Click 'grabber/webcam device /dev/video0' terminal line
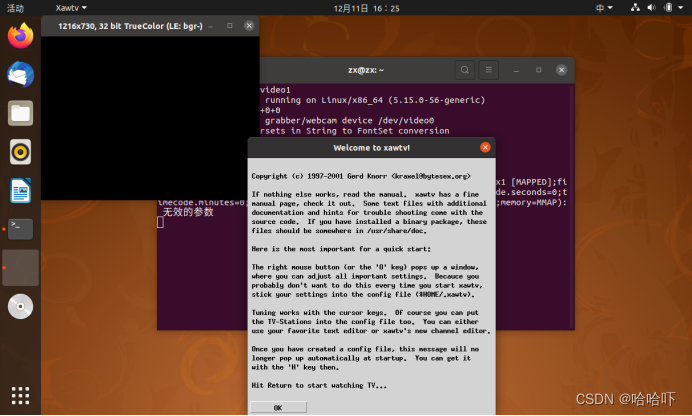 point(349,120)
